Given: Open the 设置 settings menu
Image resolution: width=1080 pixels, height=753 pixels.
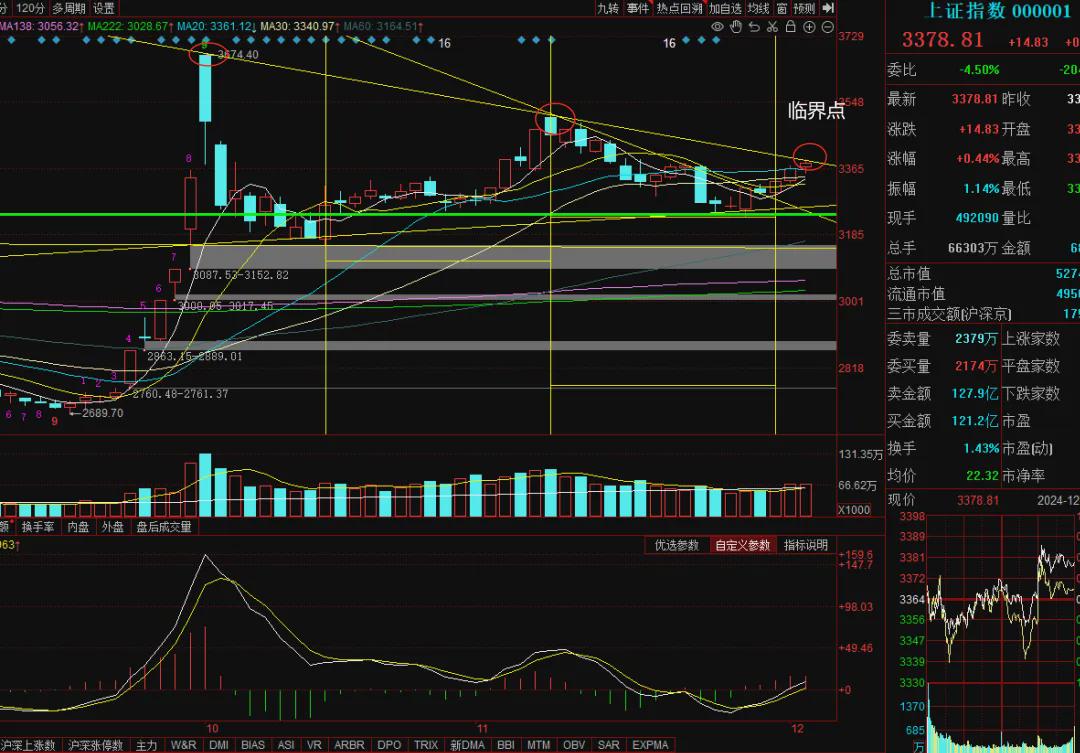Looking at the screenshot, I should click(x=104, y=8).
